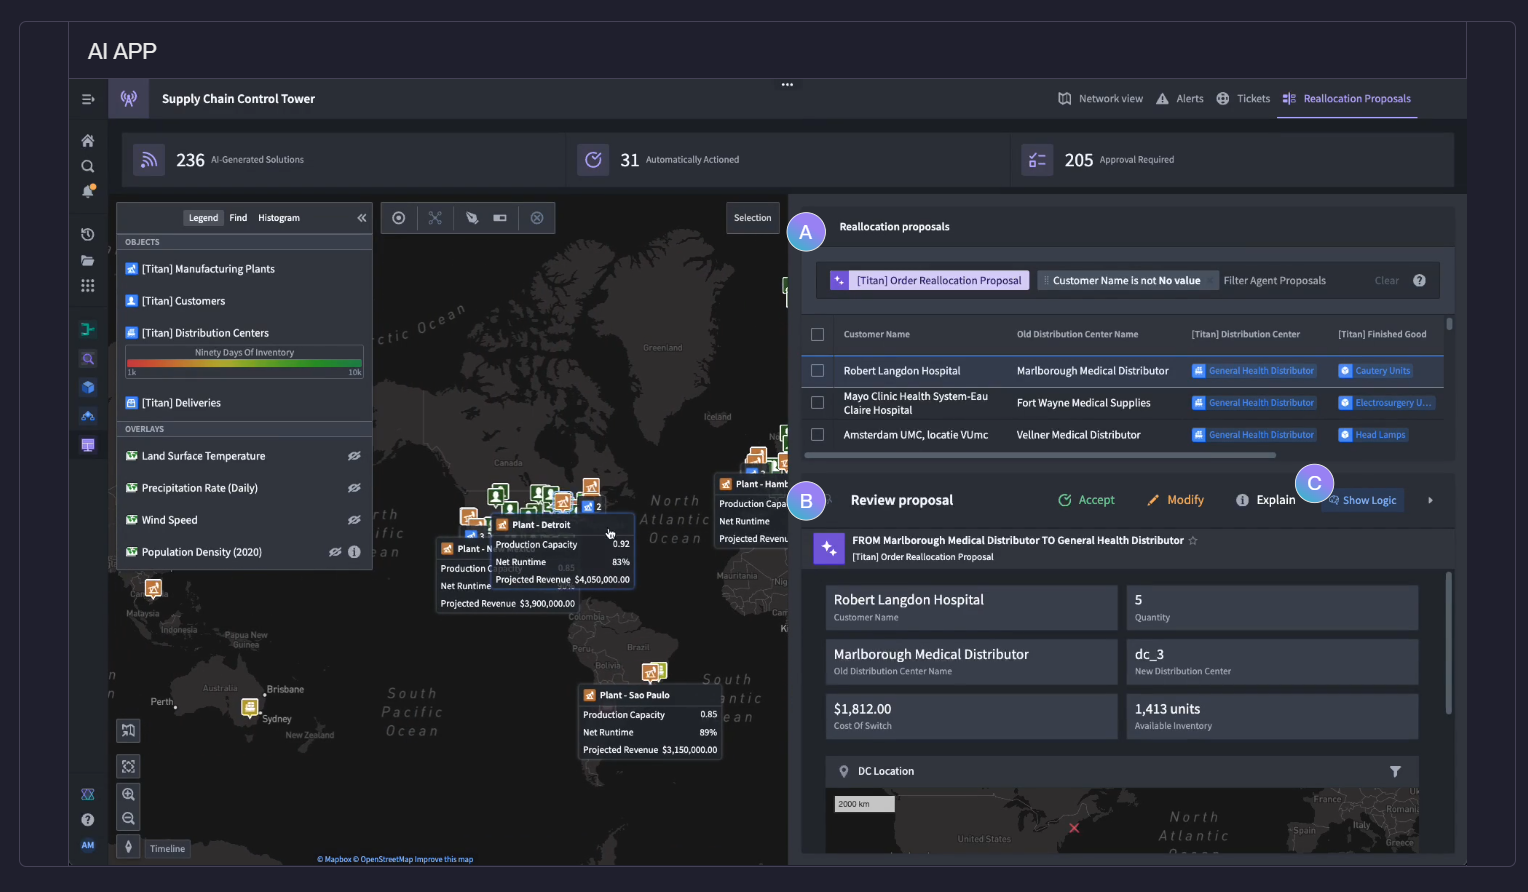Open the filter help question icon
Viewport: 1528px width, 892px height.
click(1419, 281)
